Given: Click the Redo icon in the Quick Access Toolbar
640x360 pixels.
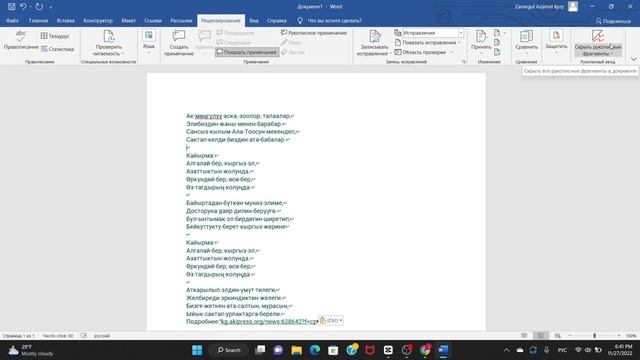Looking at the screenshot, I should click(39, 7).
